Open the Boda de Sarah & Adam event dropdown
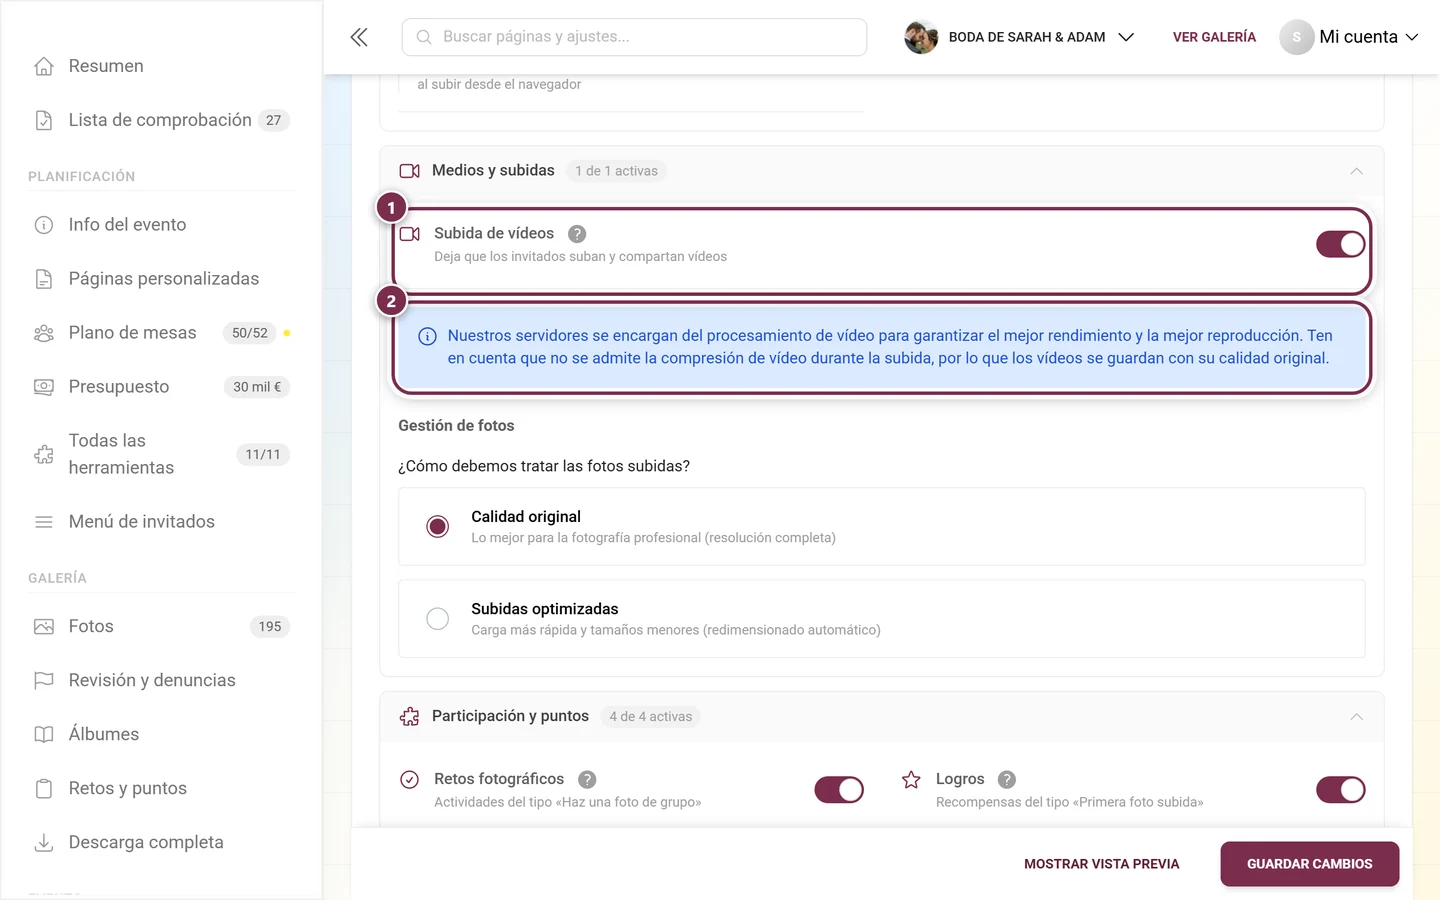The image size is (1440, 900). coord(1020,37)
